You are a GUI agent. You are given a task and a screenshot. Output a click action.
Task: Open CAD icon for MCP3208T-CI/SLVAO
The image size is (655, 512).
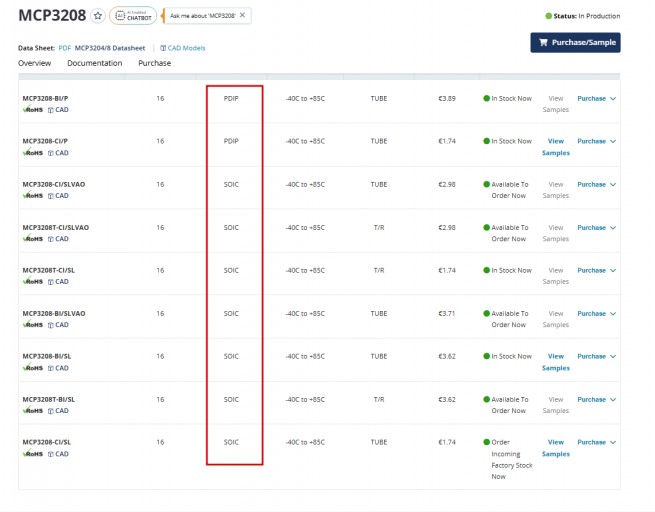58,239
